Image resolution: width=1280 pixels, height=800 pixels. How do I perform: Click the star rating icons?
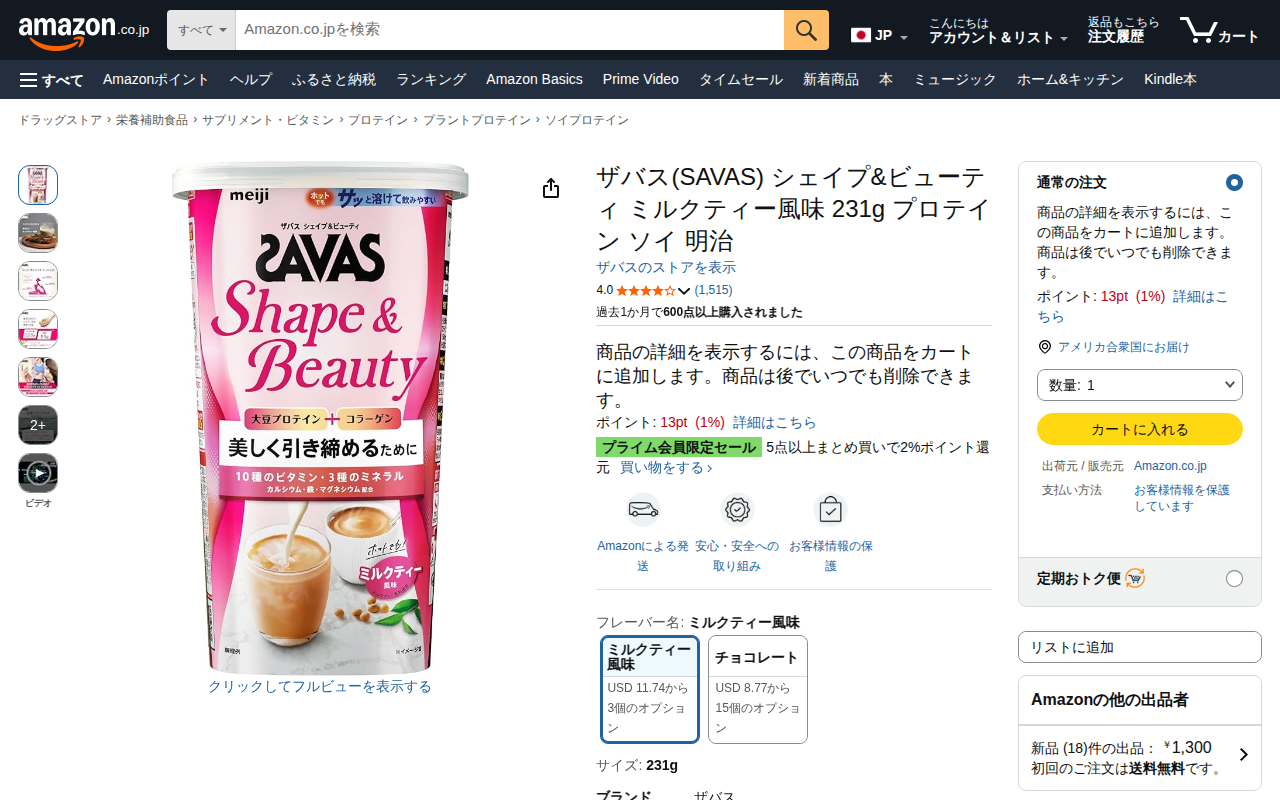[645, 291]
